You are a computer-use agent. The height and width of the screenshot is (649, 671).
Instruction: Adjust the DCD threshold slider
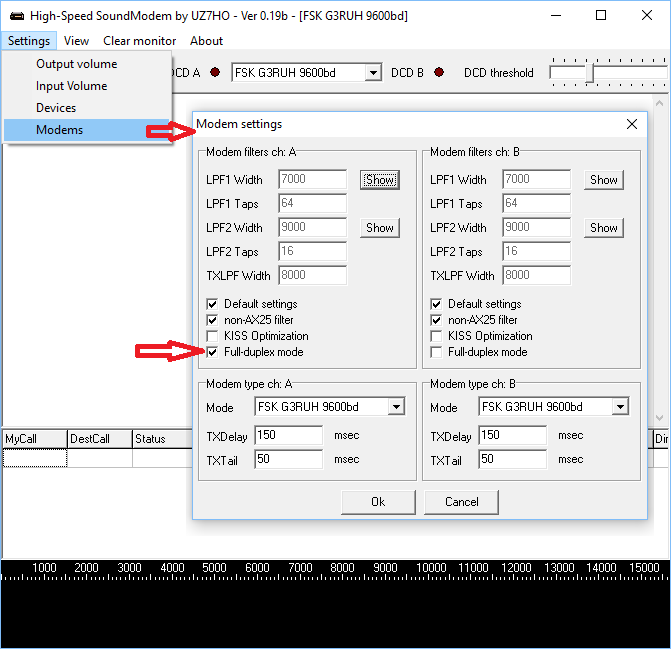(590, 73)
